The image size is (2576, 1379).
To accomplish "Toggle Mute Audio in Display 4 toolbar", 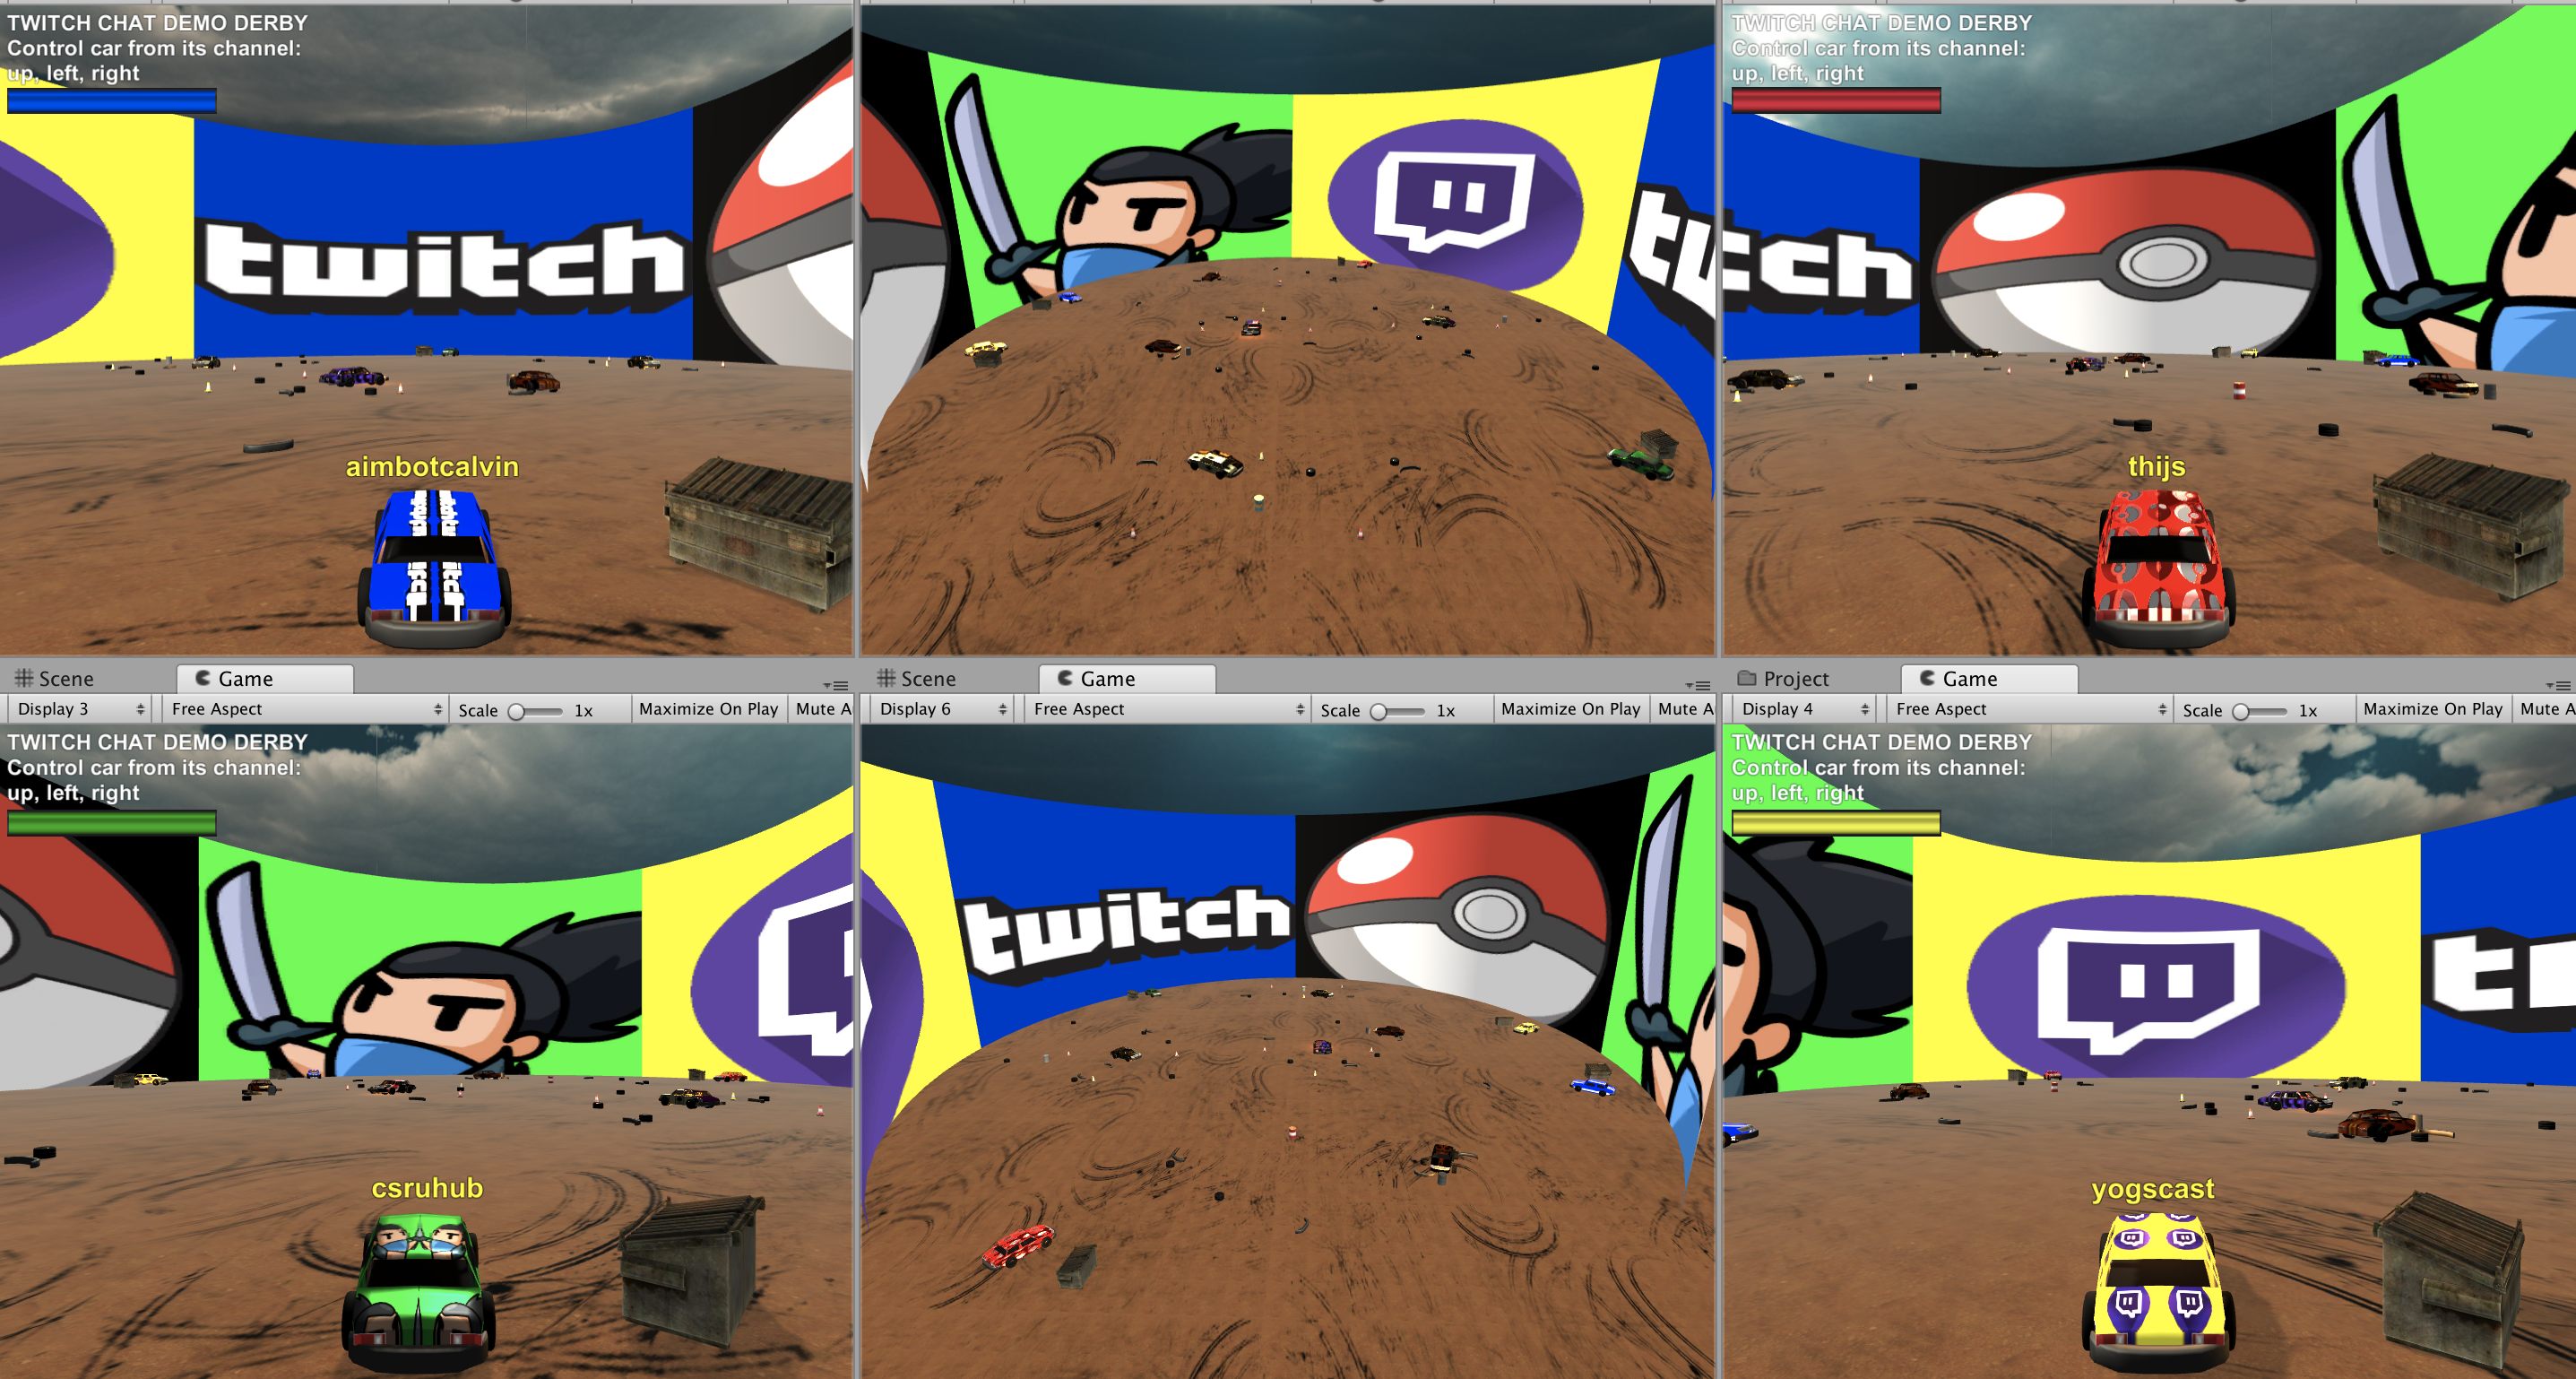I will [x=2545, y=709].
